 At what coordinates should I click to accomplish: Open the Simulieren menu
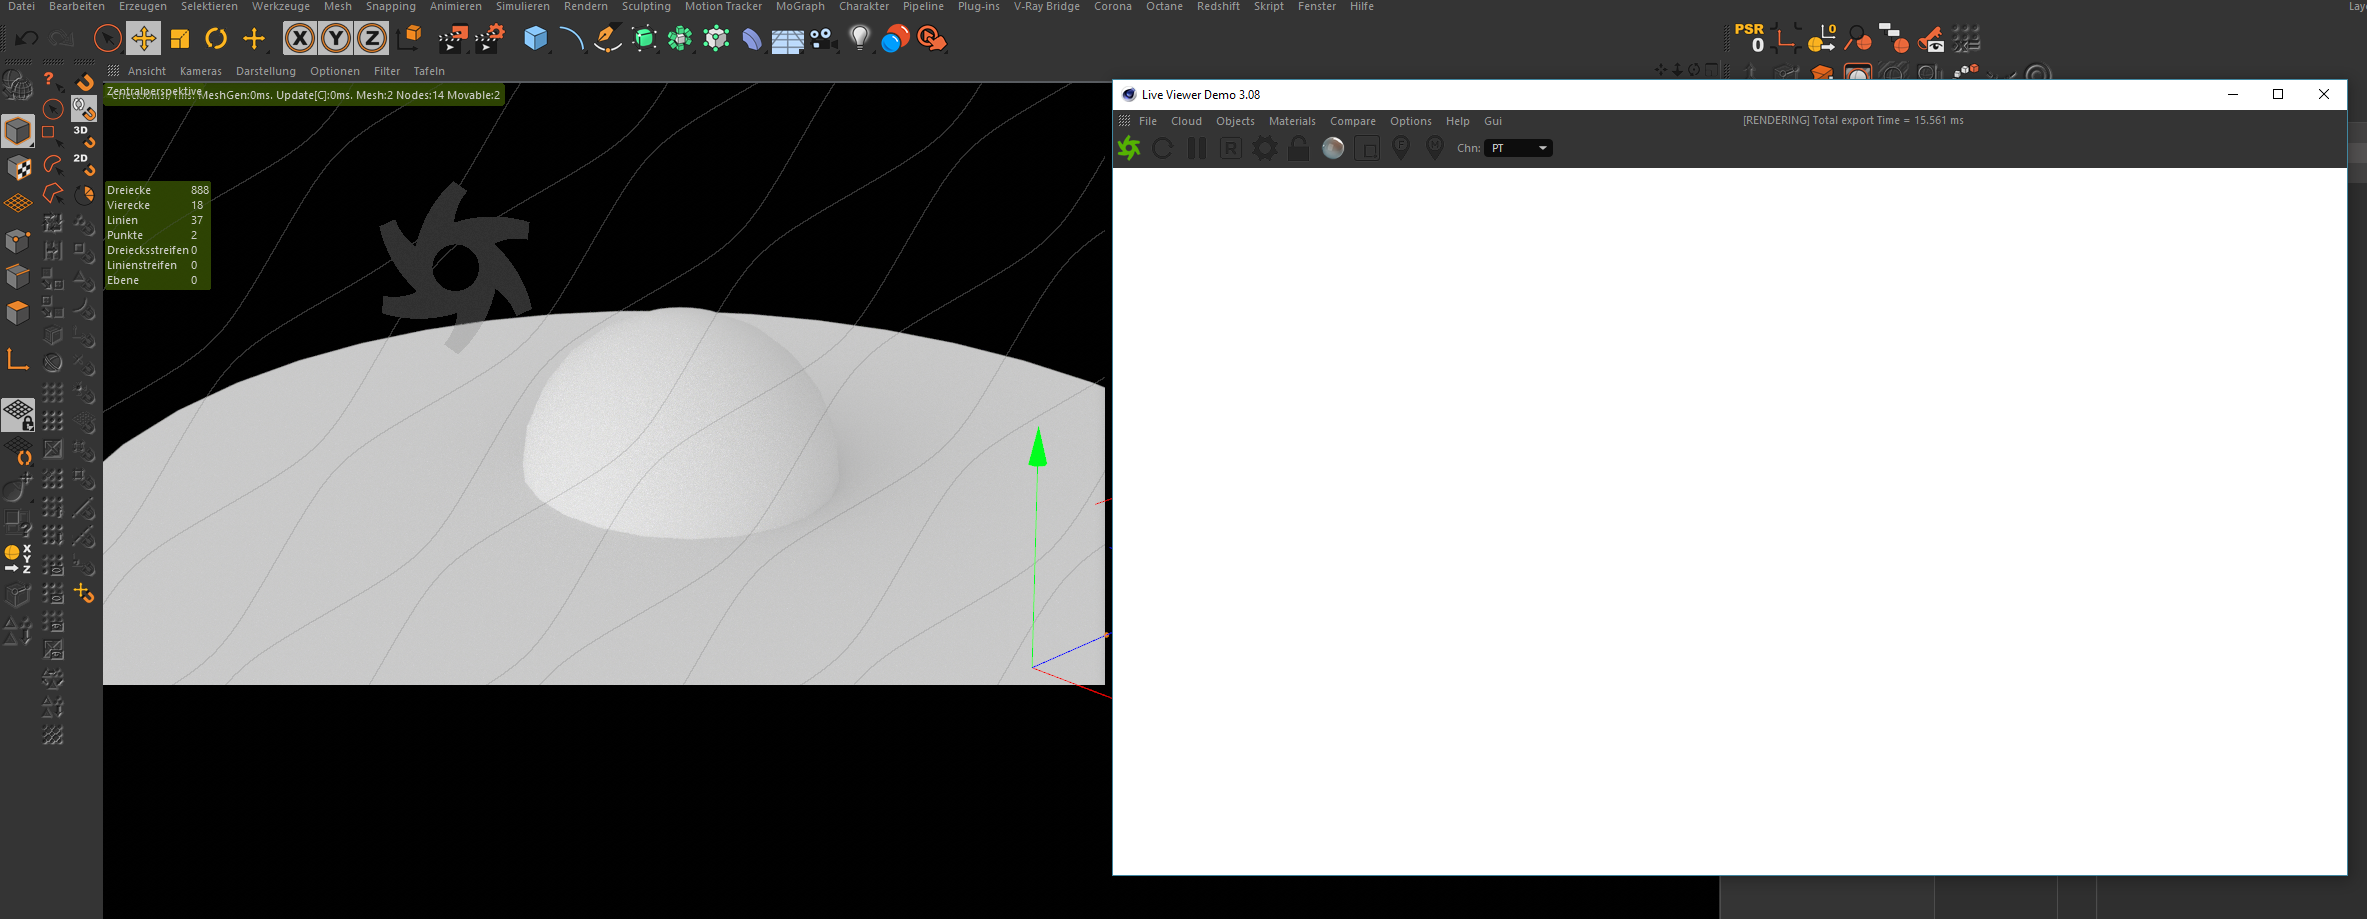pos(523,6)
